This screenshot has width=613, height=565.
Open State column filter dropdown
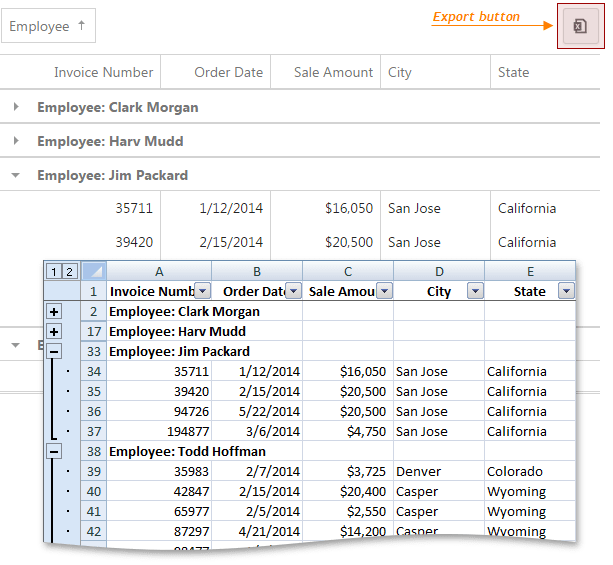tap(566, 291)
